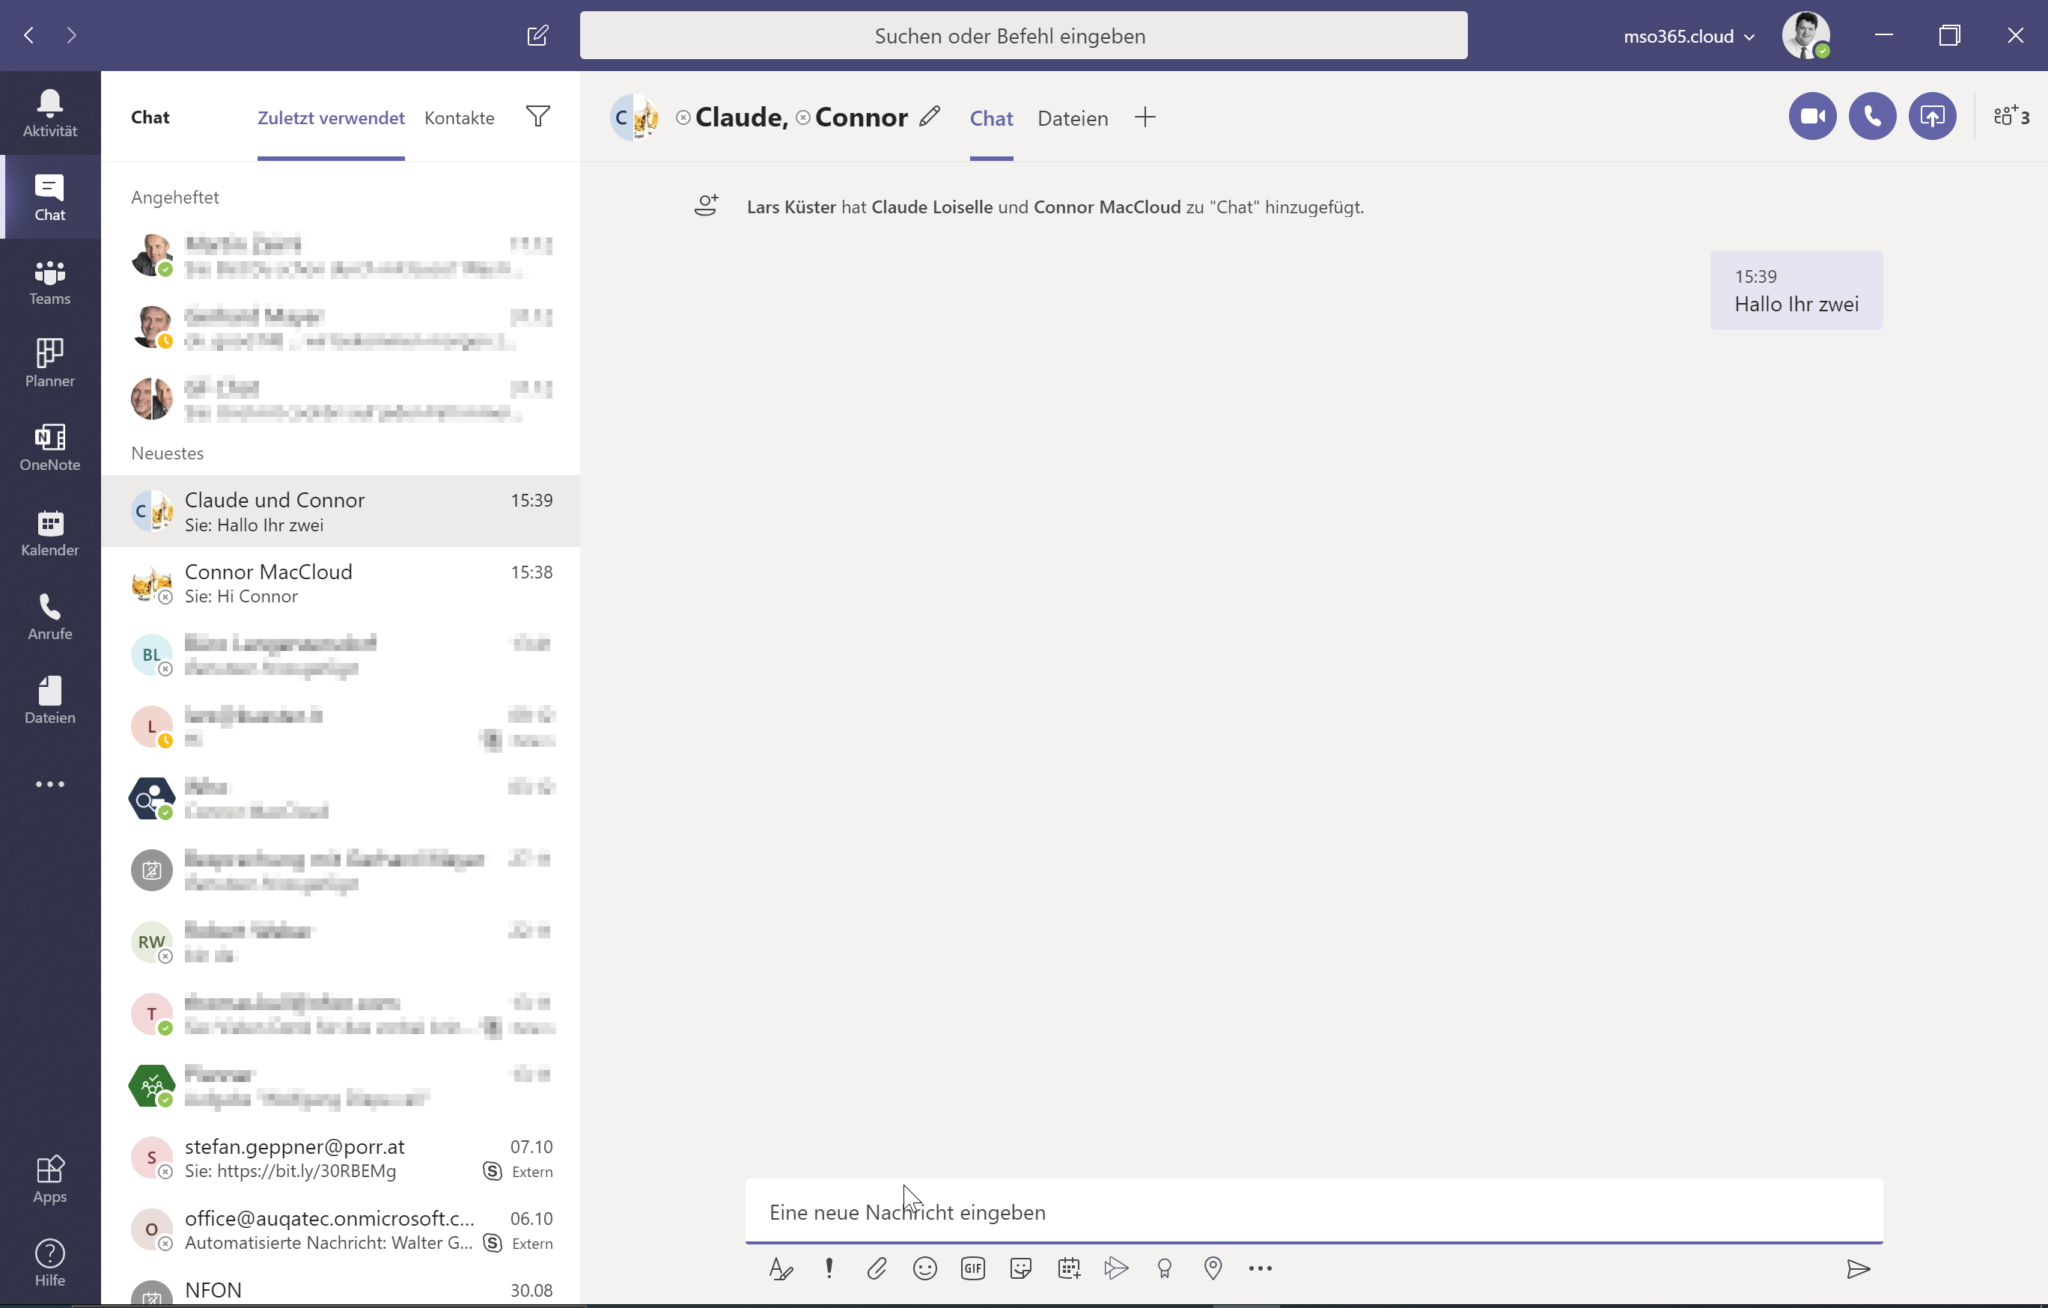The image size is (2048, 1308).
Task: Start a video call
Action: click(x=1812, y=117)
